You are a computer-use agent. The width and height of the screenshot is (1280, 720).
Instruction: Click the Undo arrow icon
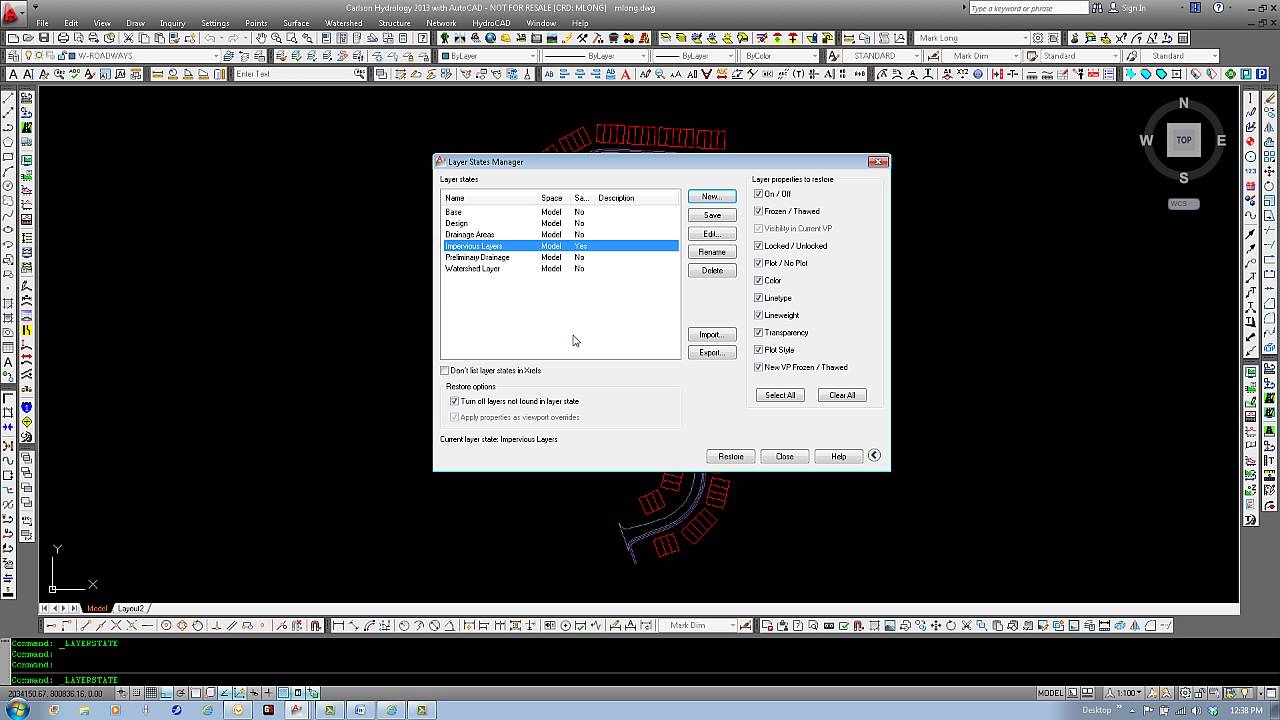(x=210, y=38)
